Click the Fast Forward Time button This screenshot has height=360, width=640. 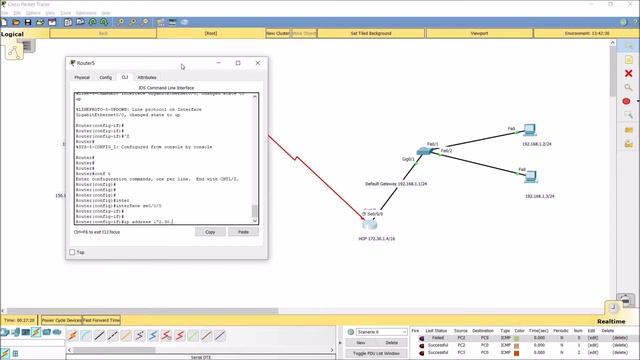[101, 320]
